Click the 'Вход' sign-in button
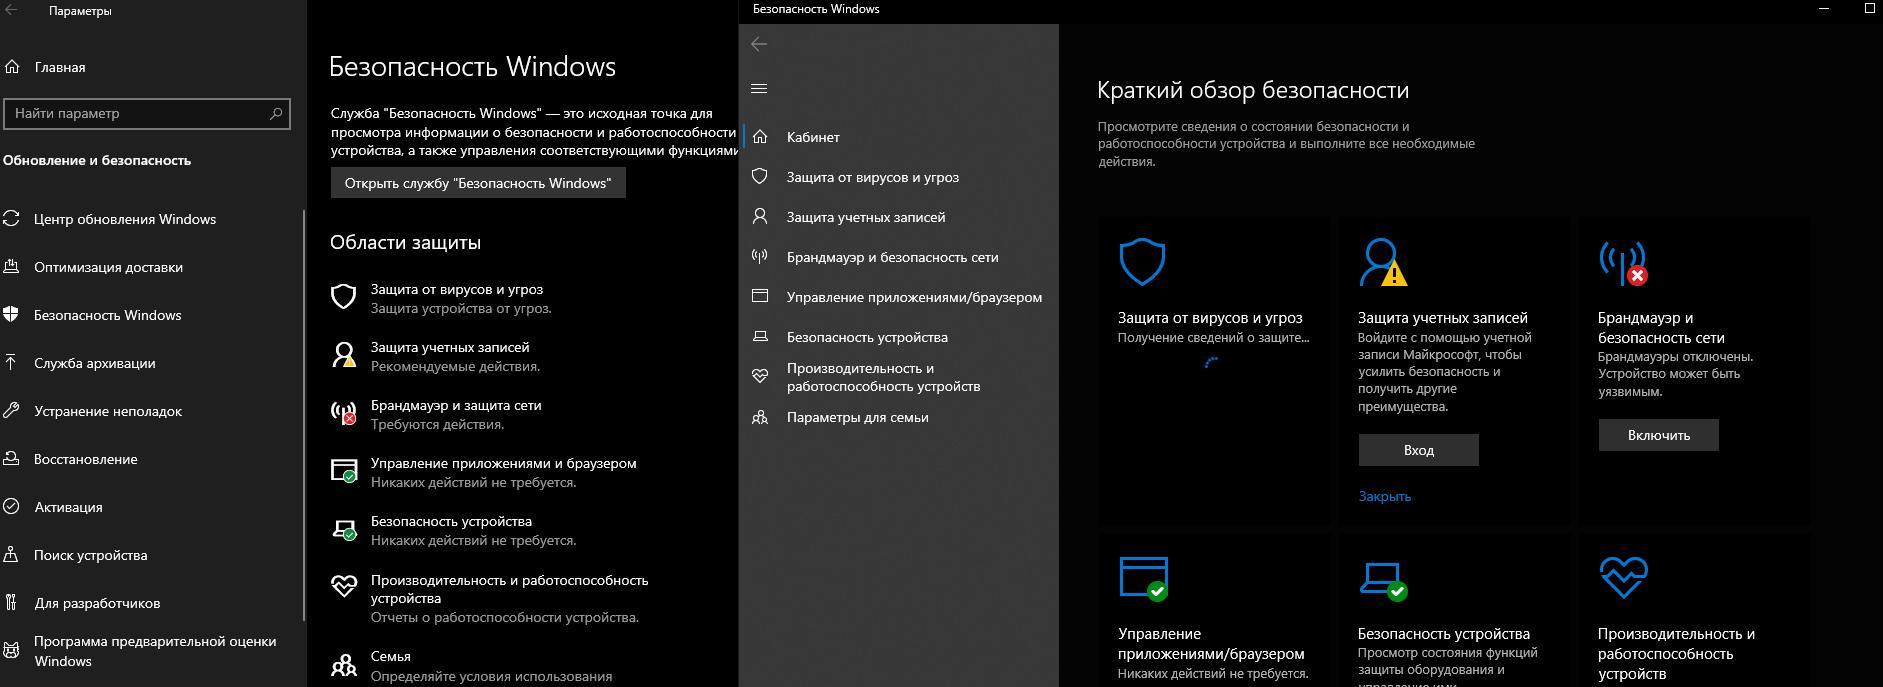The width and height of the screenshot is (1883, 687). (x=1418, y=450)
